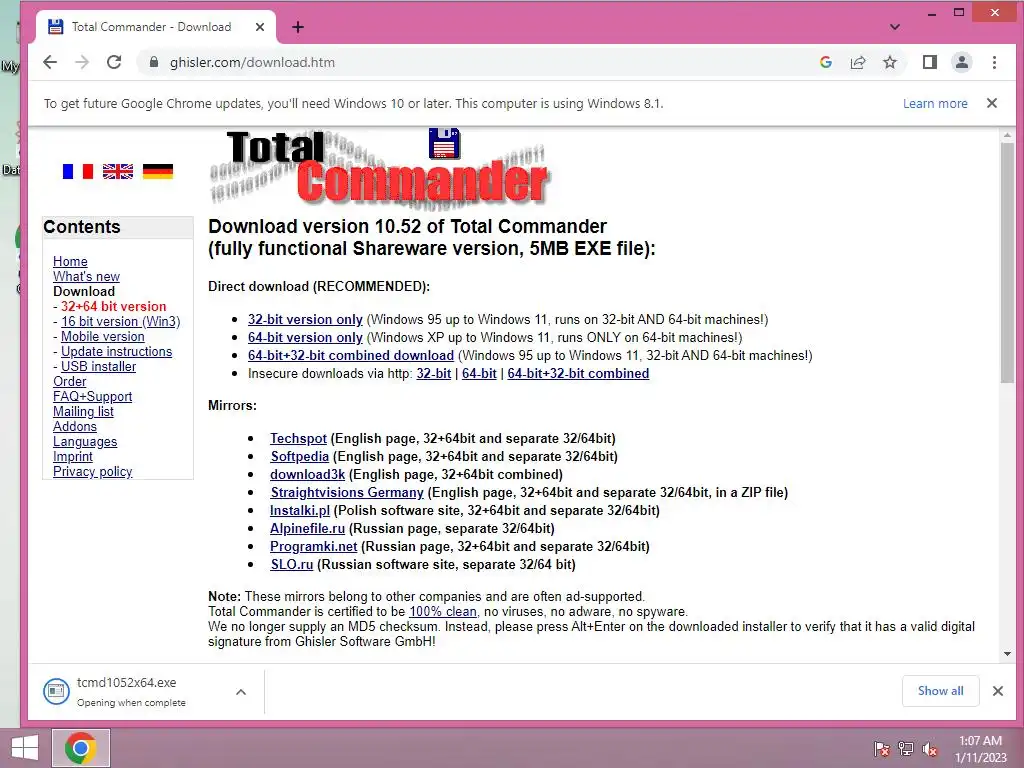Open the Alpinefile.ru mirror
This screenshot has height=768, width=1024.
pos(308,528)
